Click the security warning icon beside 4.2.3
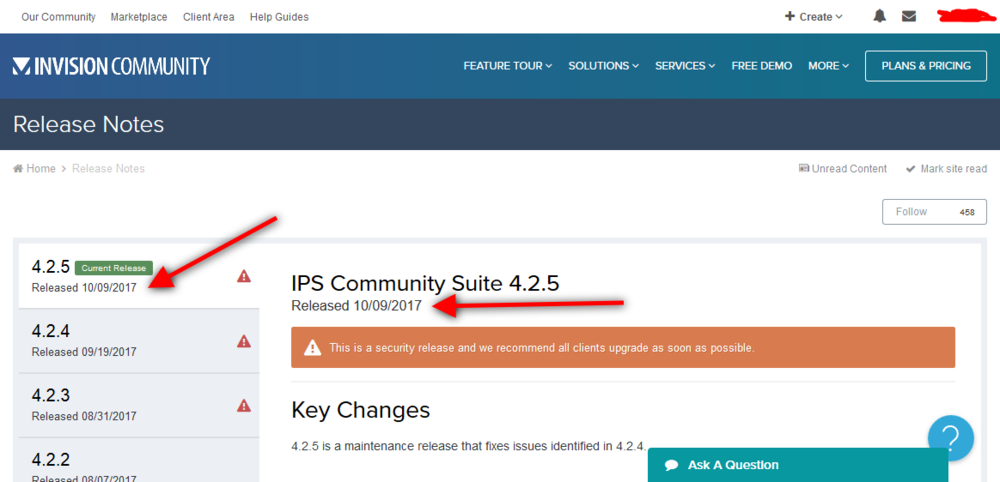This screenshot has height=482, width=1000. (244, 405)
